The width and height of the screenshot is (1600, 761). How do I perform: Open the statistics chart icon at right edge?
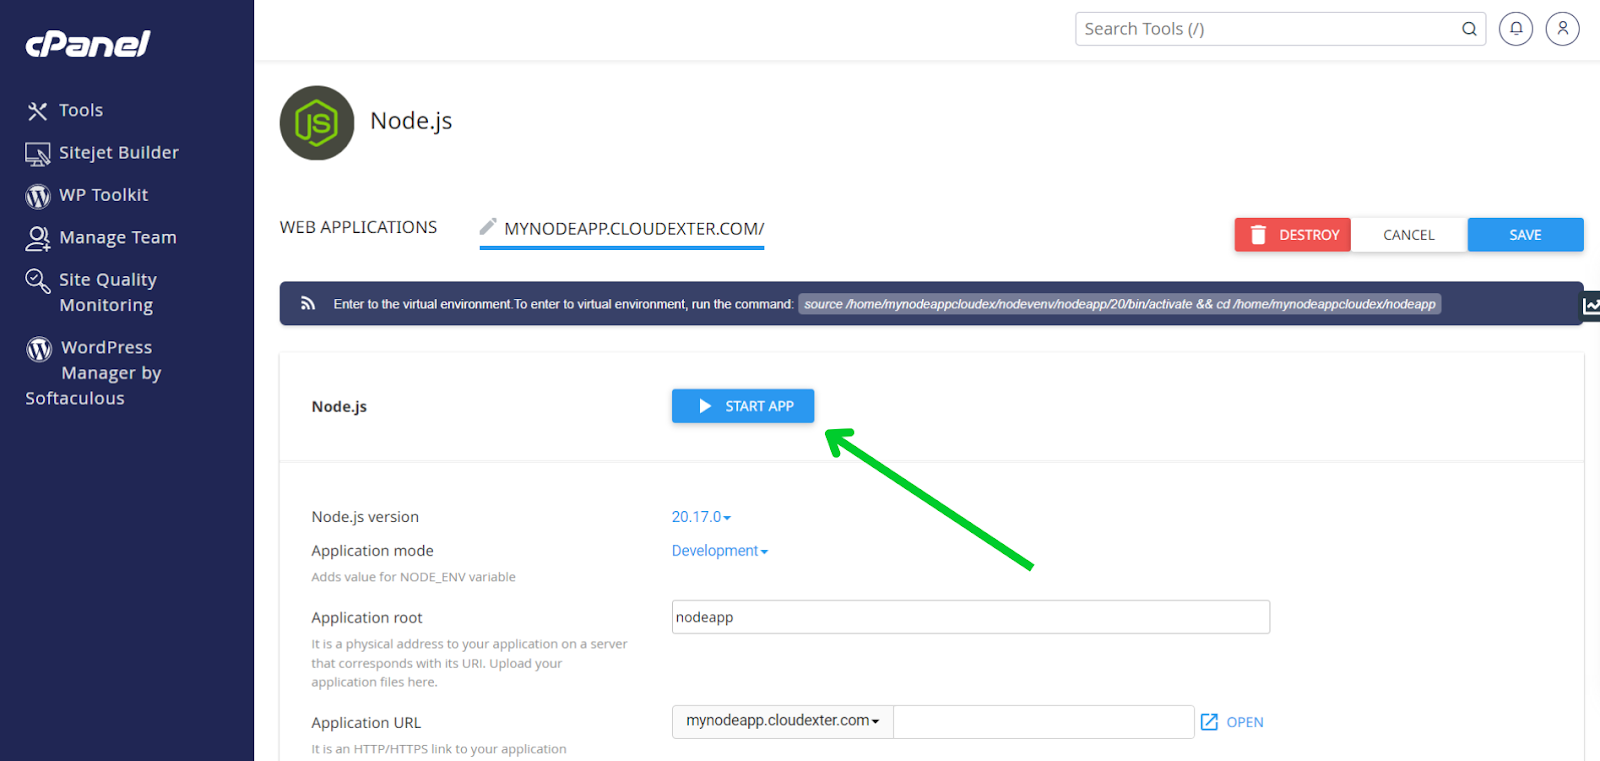(1590, 305)
